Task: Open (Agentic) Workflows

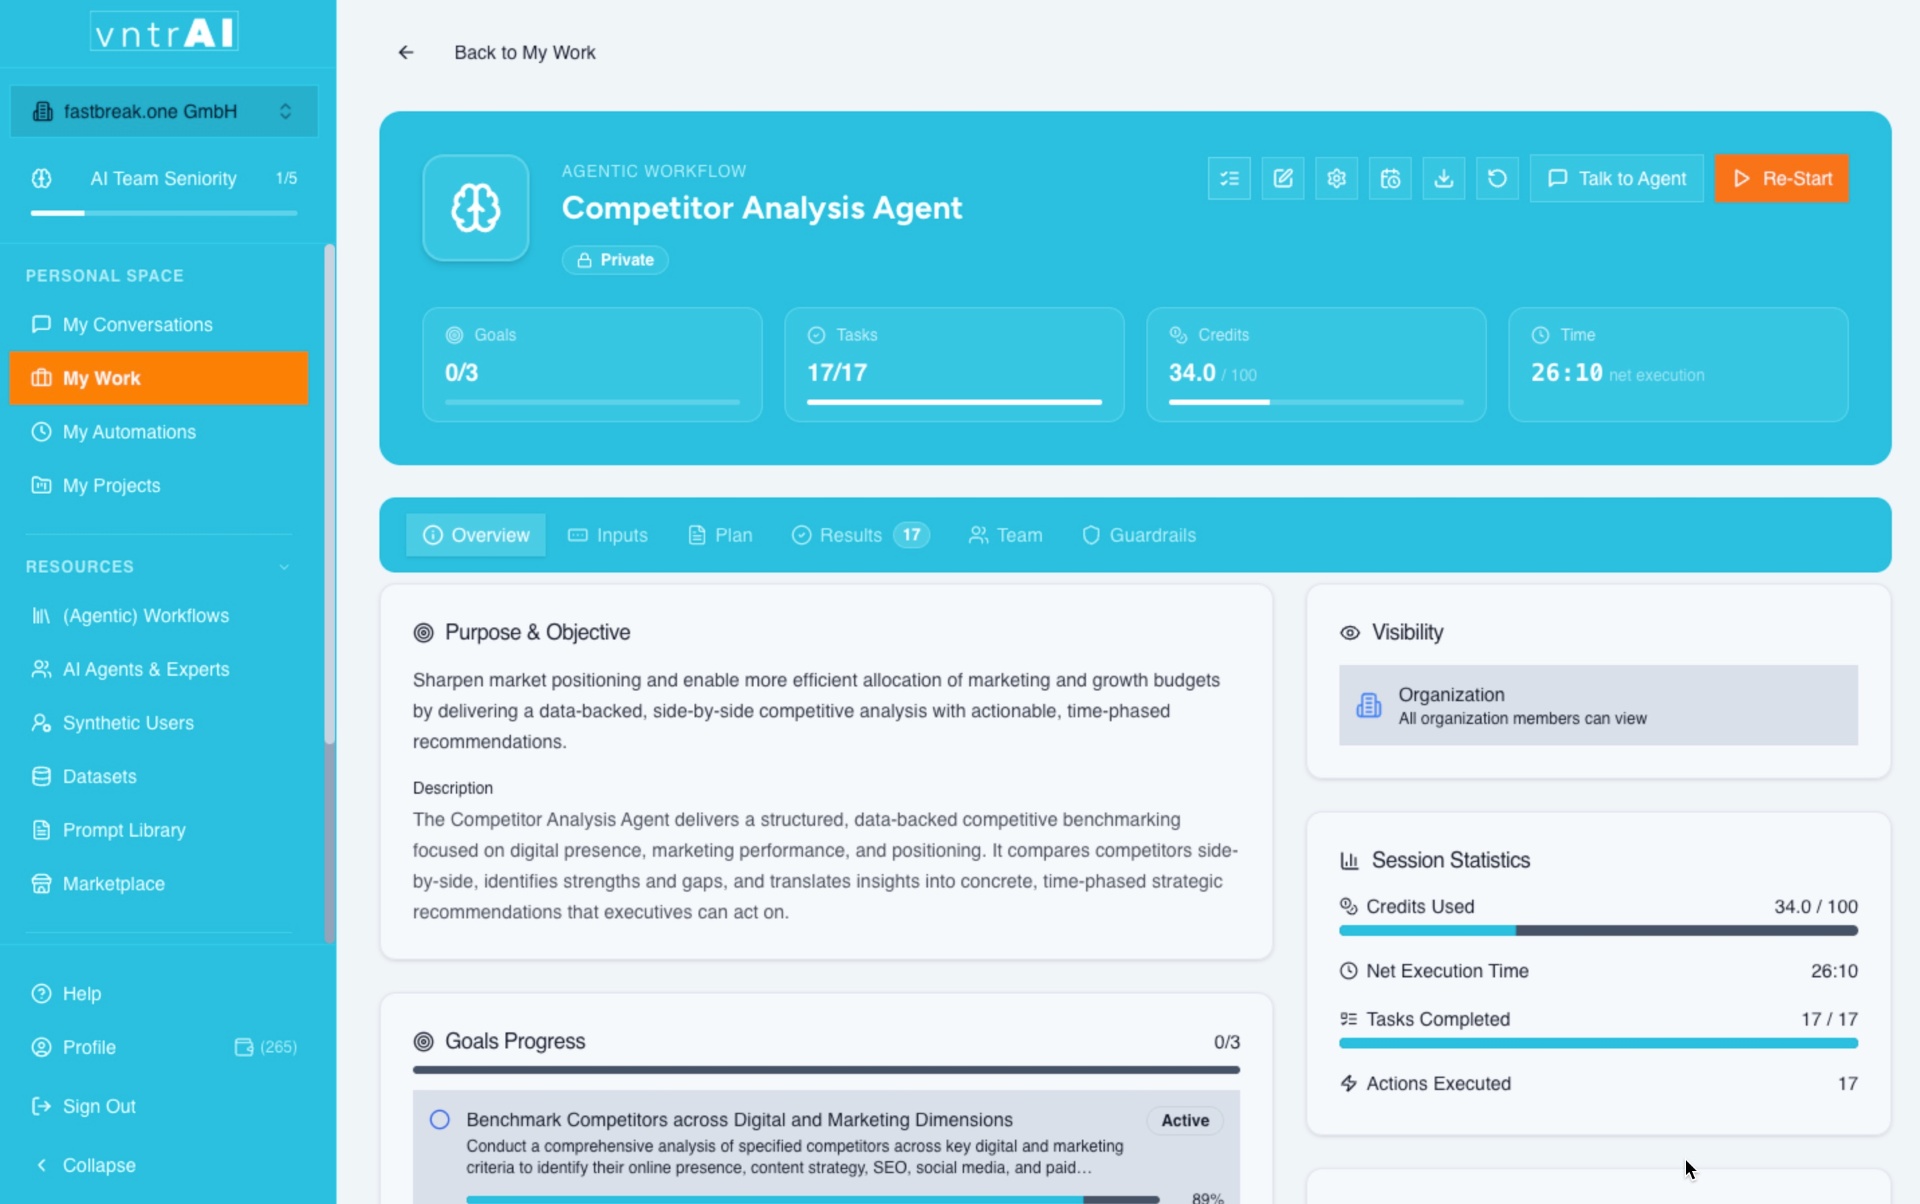Action: (159, 616)
